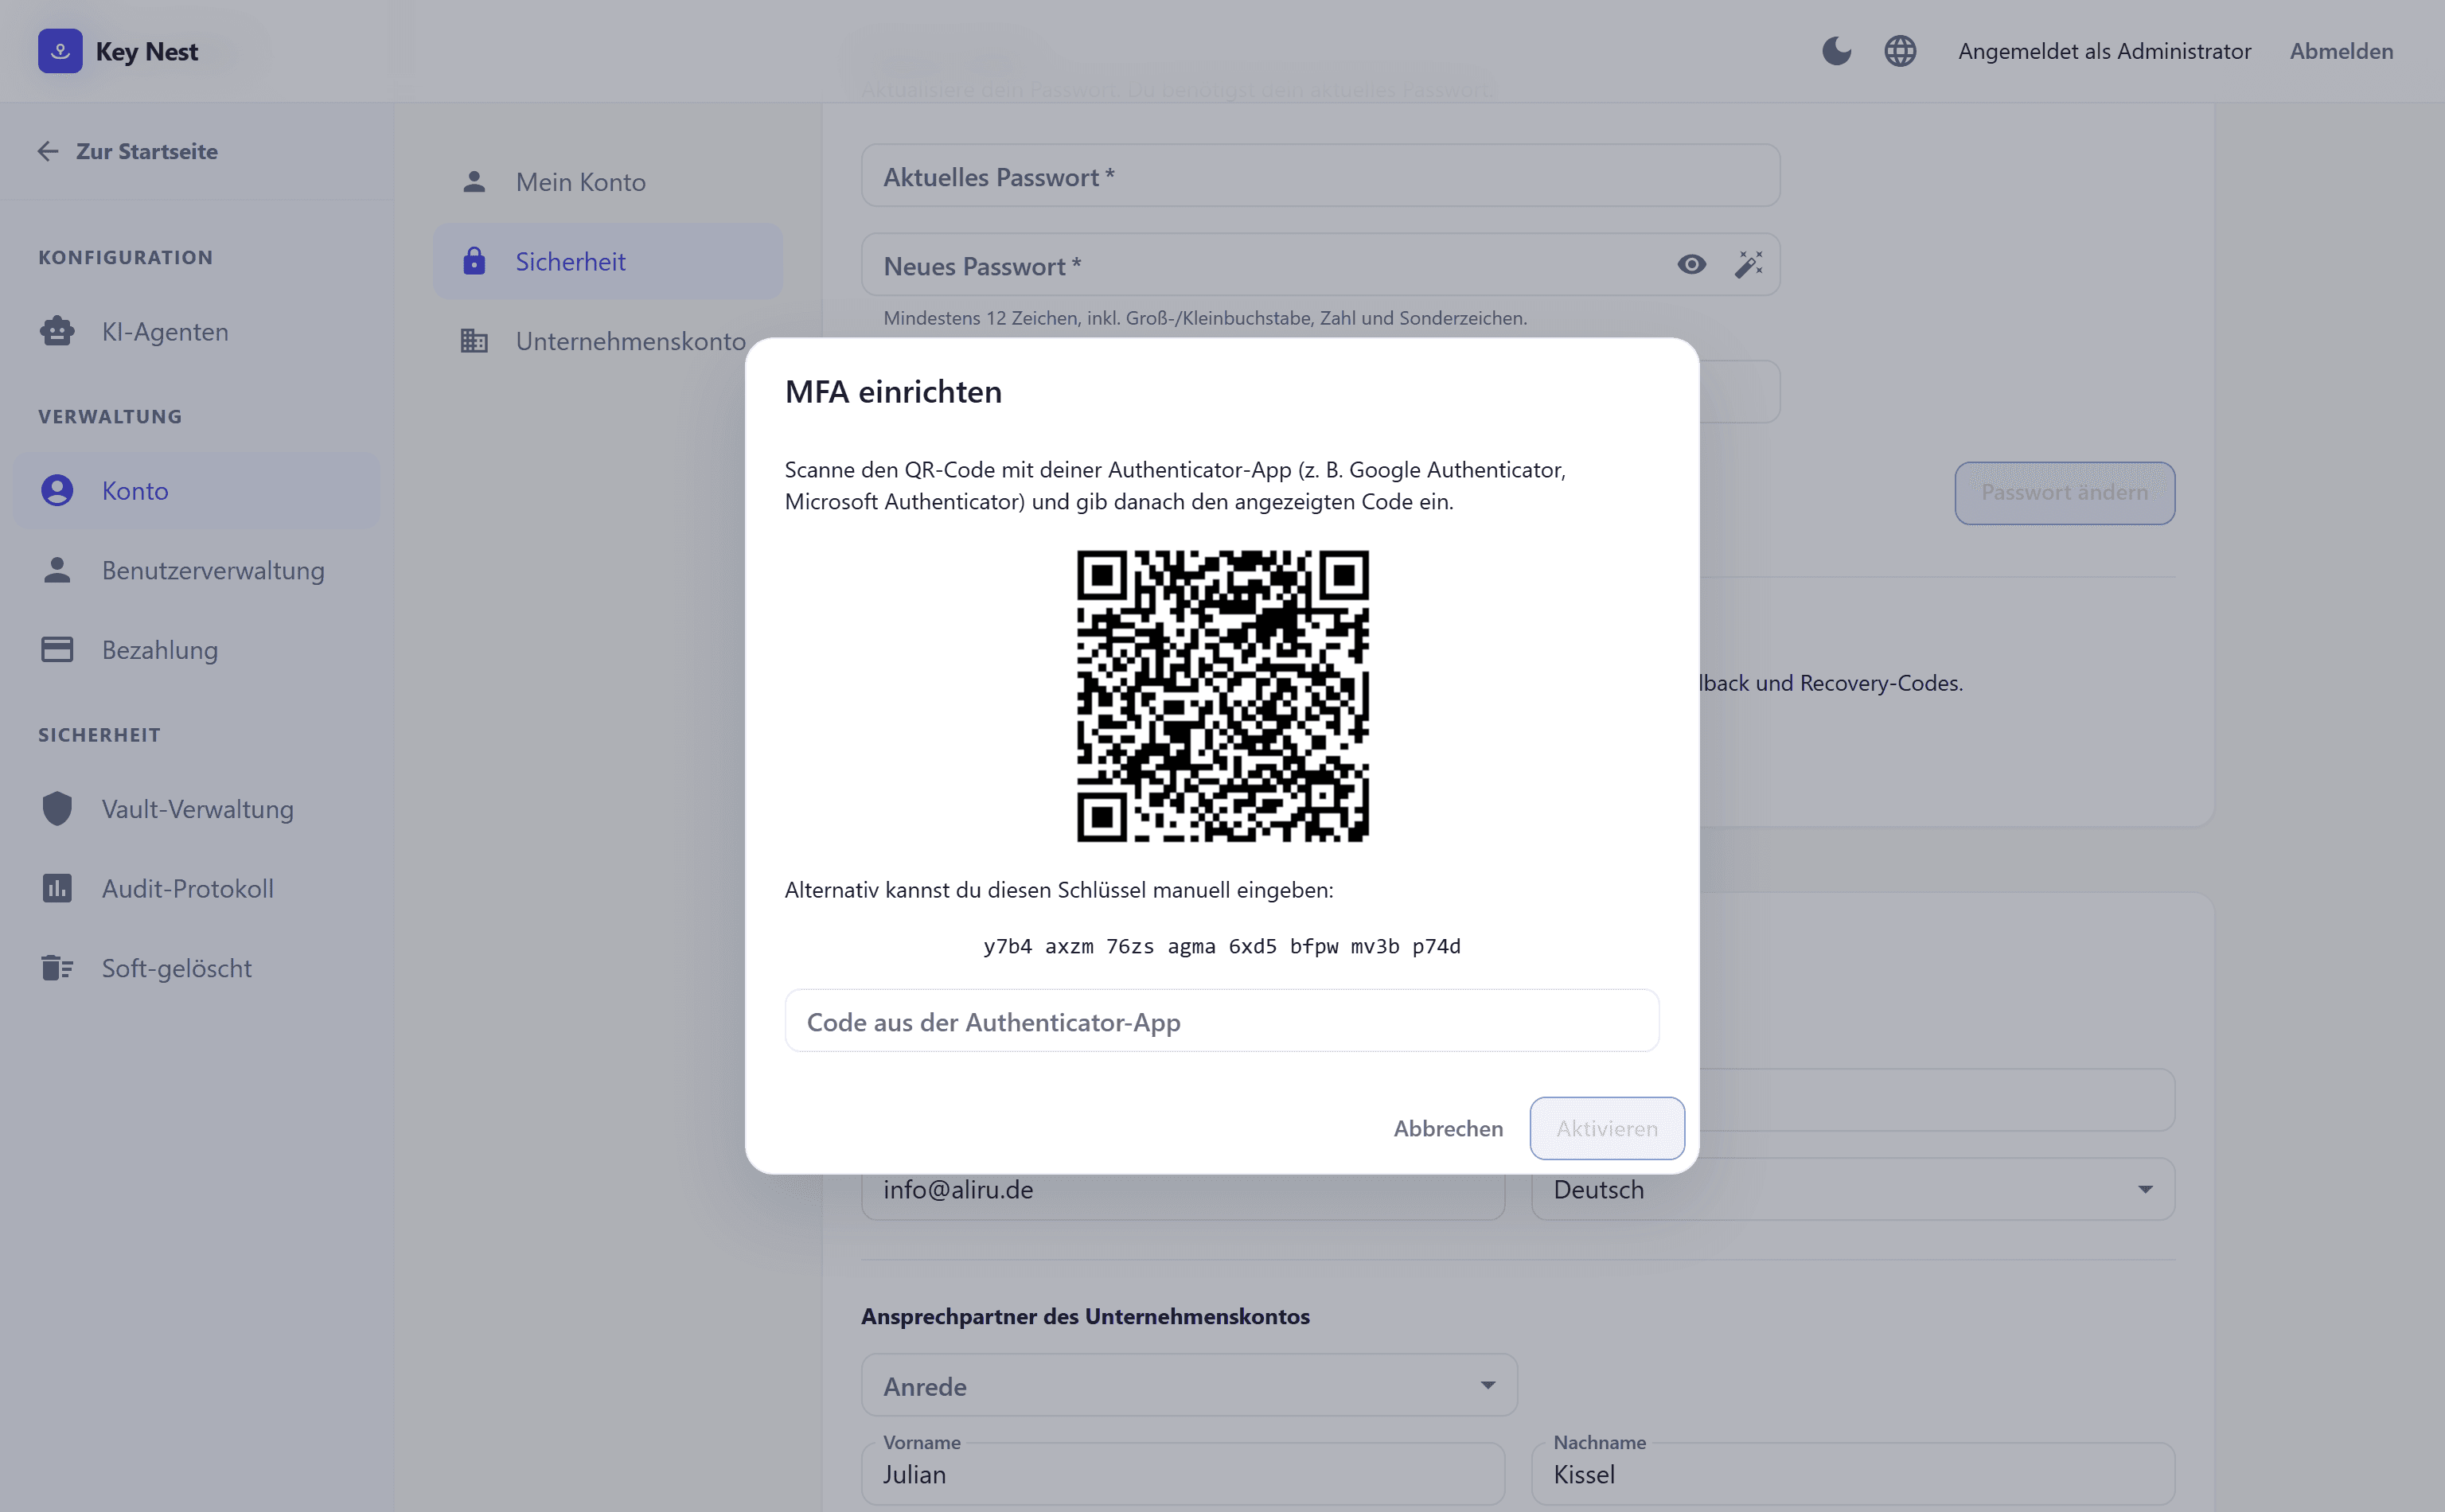Select the Sicherheit tab
The width and height of the screenshot is (2445, 1512).
pos(608,261)
